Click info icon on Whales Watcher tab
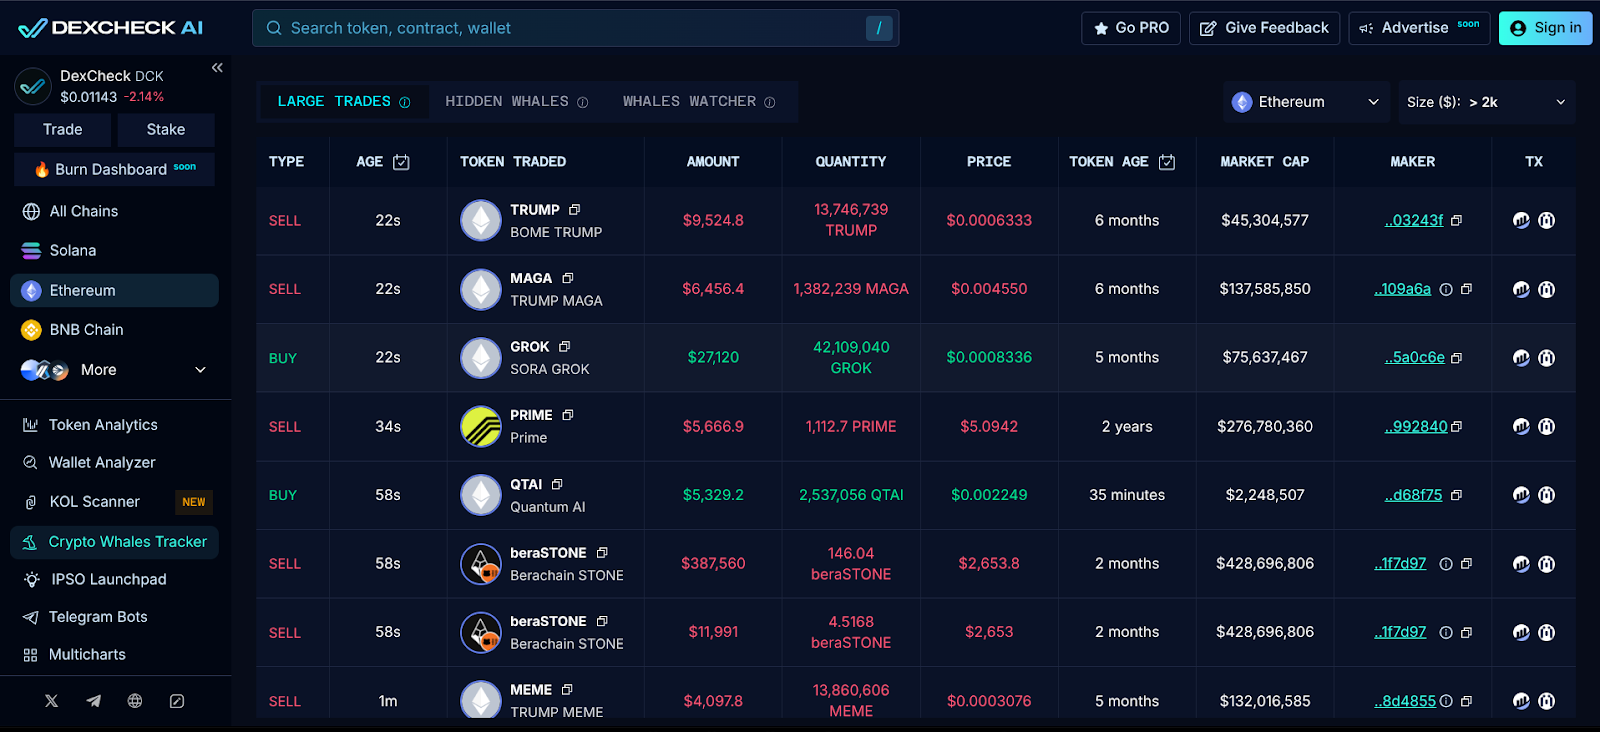 pyautogui.click(x=770, y=102)
